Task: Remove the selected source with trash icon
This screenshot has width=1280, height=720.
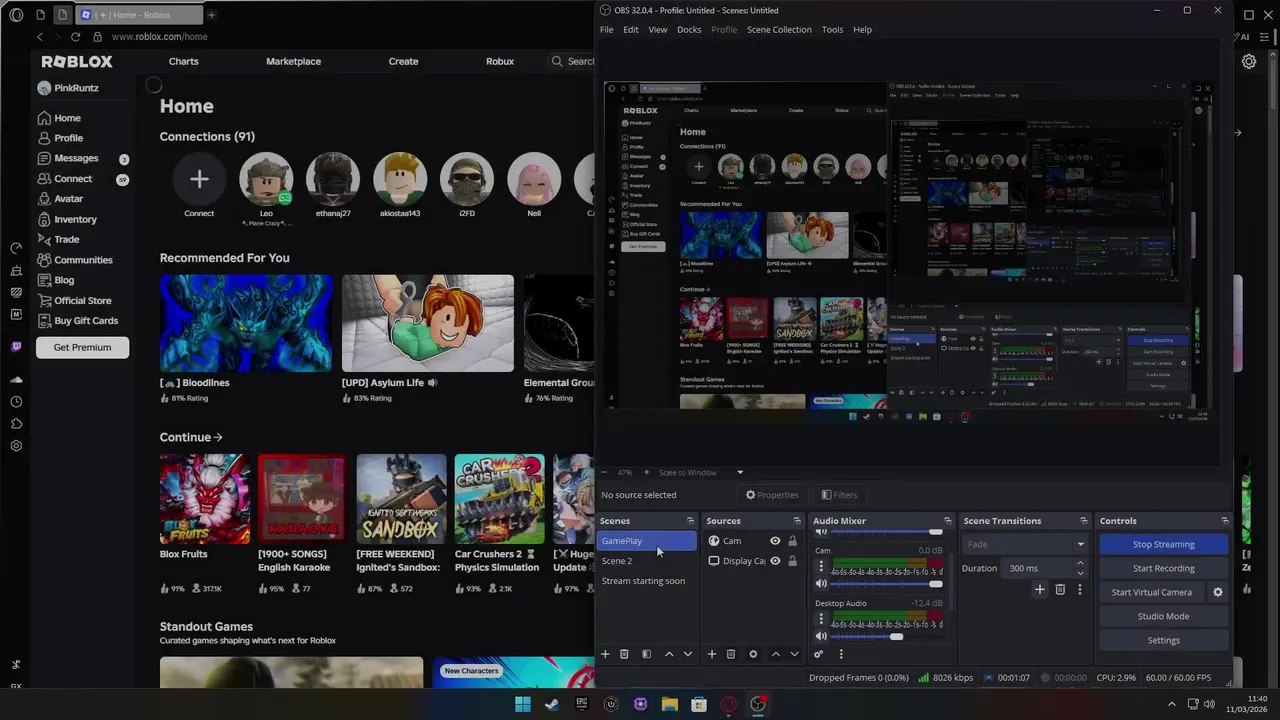Action: click(x=731, y=654)
